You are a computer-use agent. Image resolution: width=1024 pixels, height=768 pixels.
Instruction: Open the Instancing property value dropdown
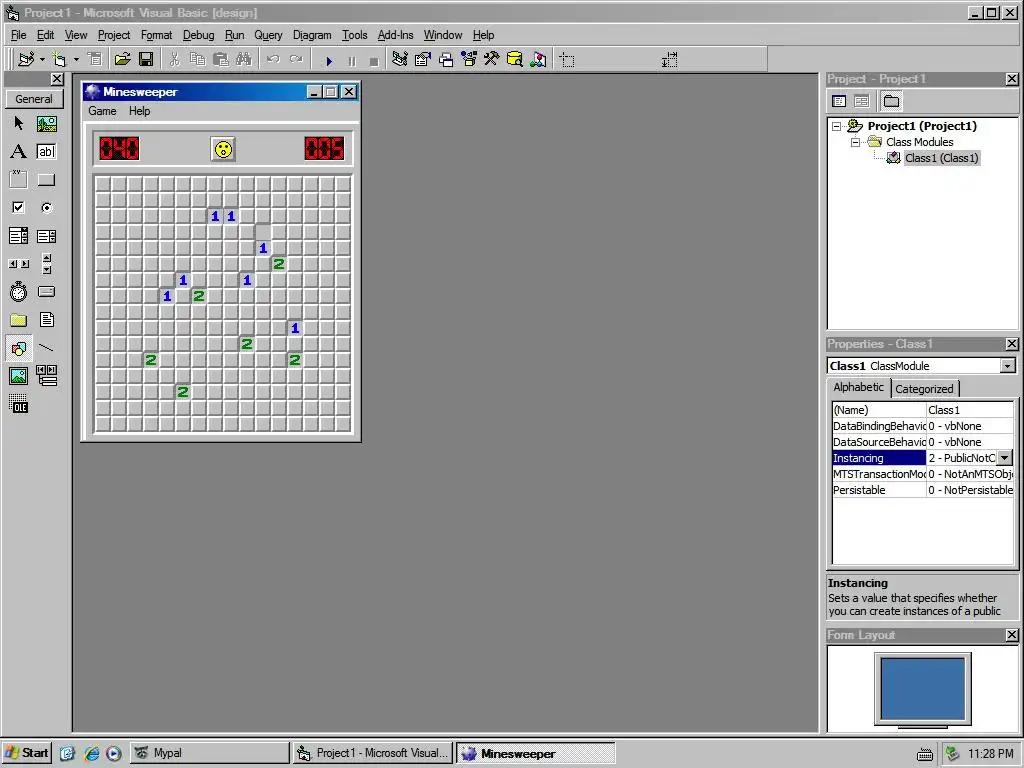1005,458
